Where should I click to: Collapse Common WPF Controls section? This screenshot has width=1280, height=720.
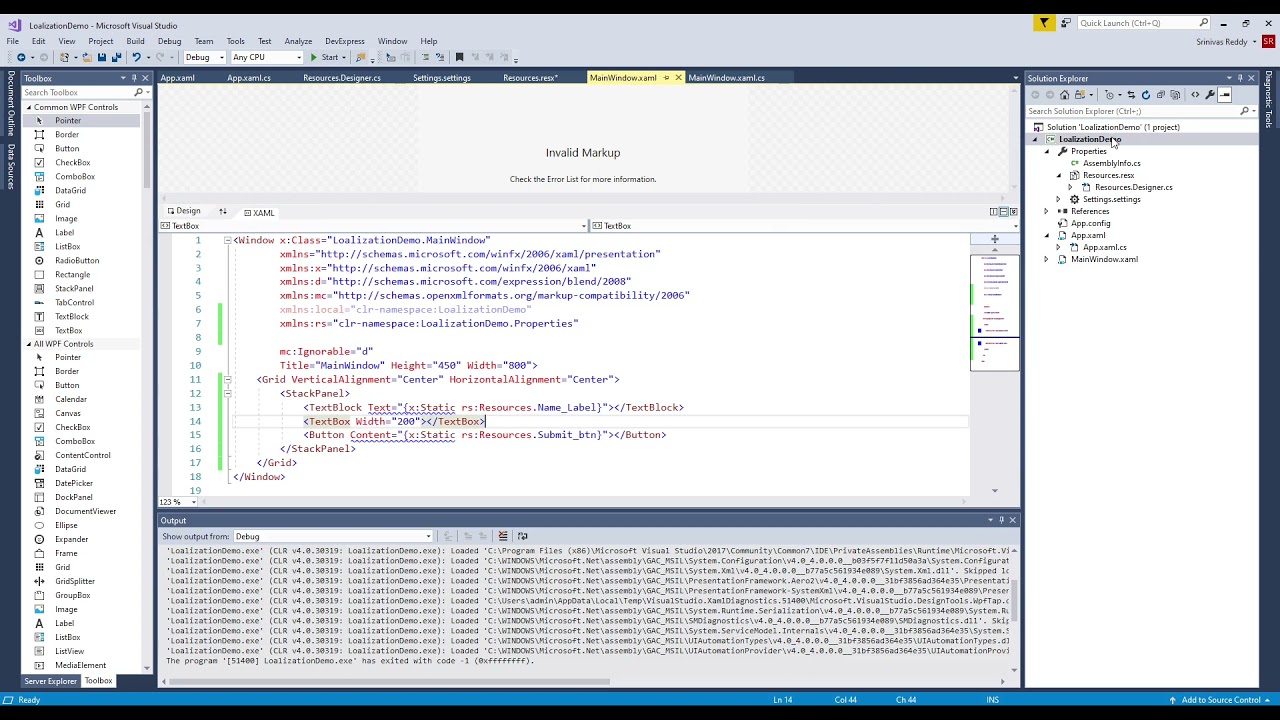coord(29,107)
